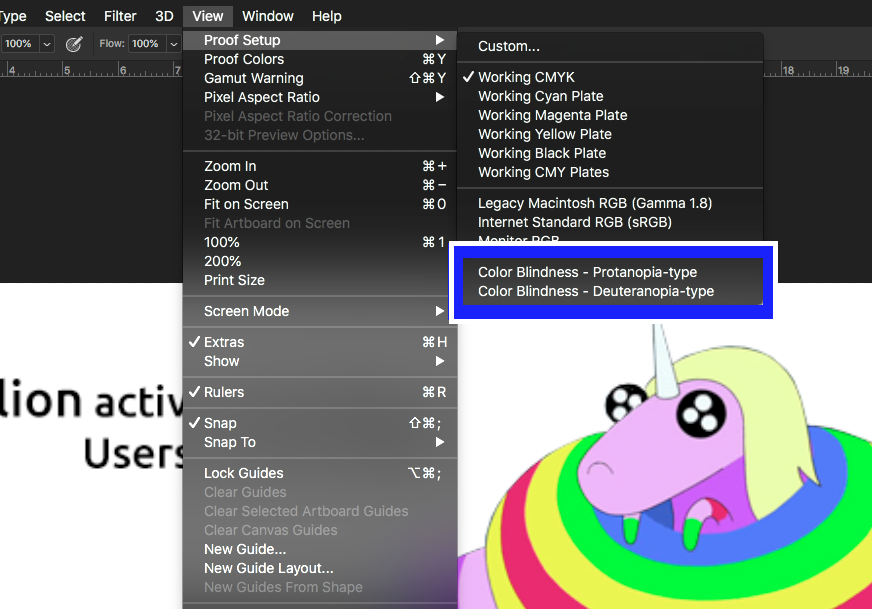Toggle Gamut Warning
Screen dimensions: 872x609
coord(320,78)
